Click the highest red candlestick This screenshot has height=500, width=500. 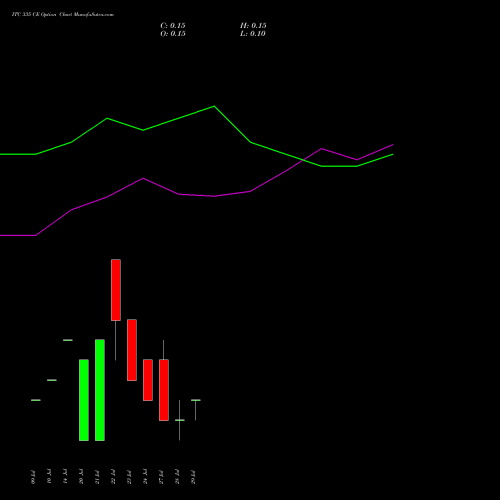116,290
